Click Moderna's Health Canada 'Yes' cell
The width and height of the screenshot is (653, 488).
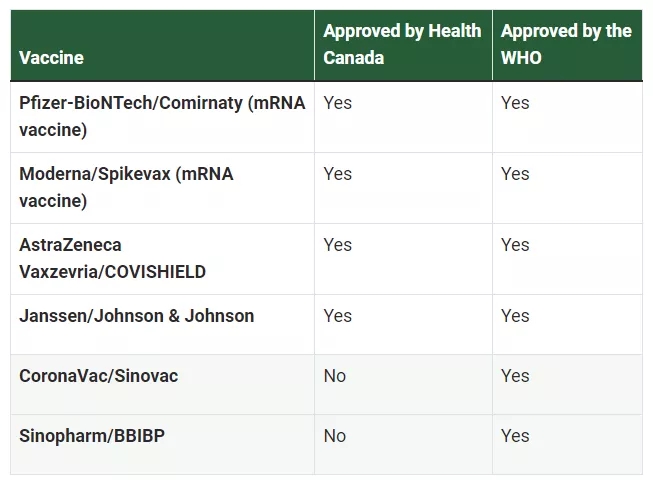point(338,174)
